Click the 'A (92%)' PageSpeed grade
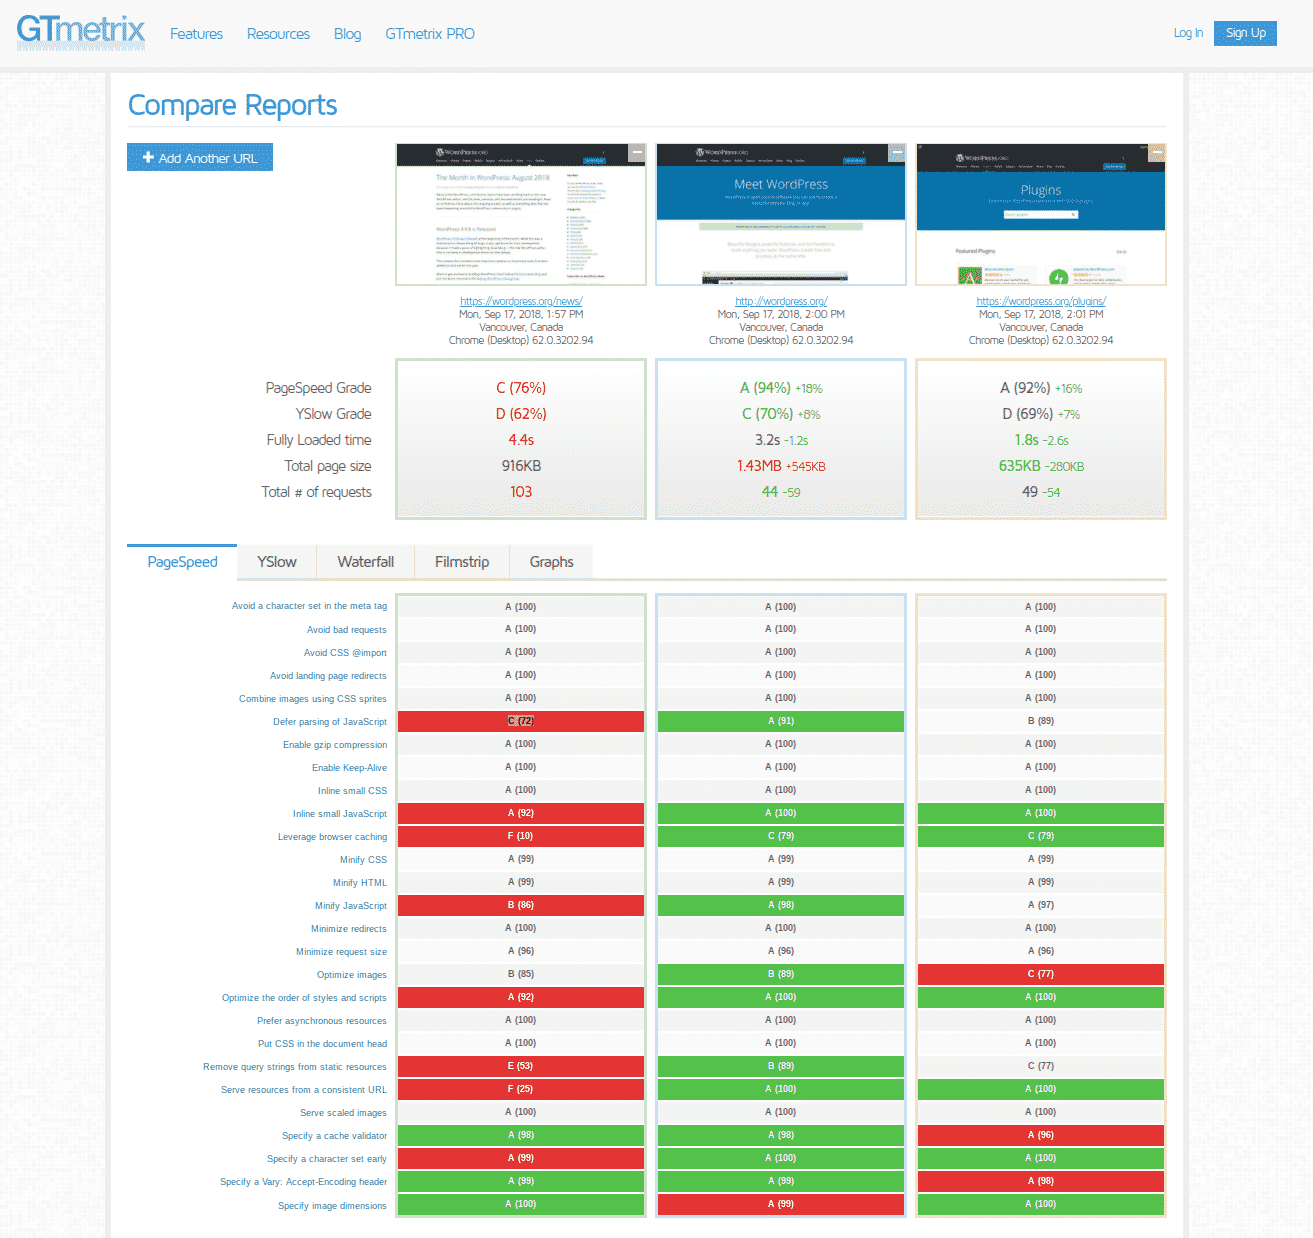1313x1238 pixels. (x=1025, y=388)
